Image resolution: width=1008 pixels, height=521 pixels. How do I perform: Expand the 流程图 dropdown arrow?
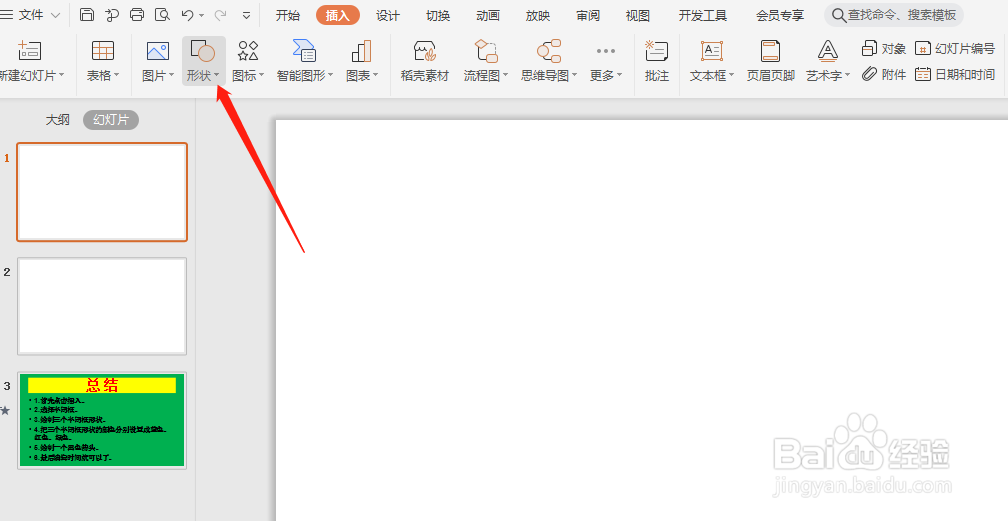(x=506, y=75)
